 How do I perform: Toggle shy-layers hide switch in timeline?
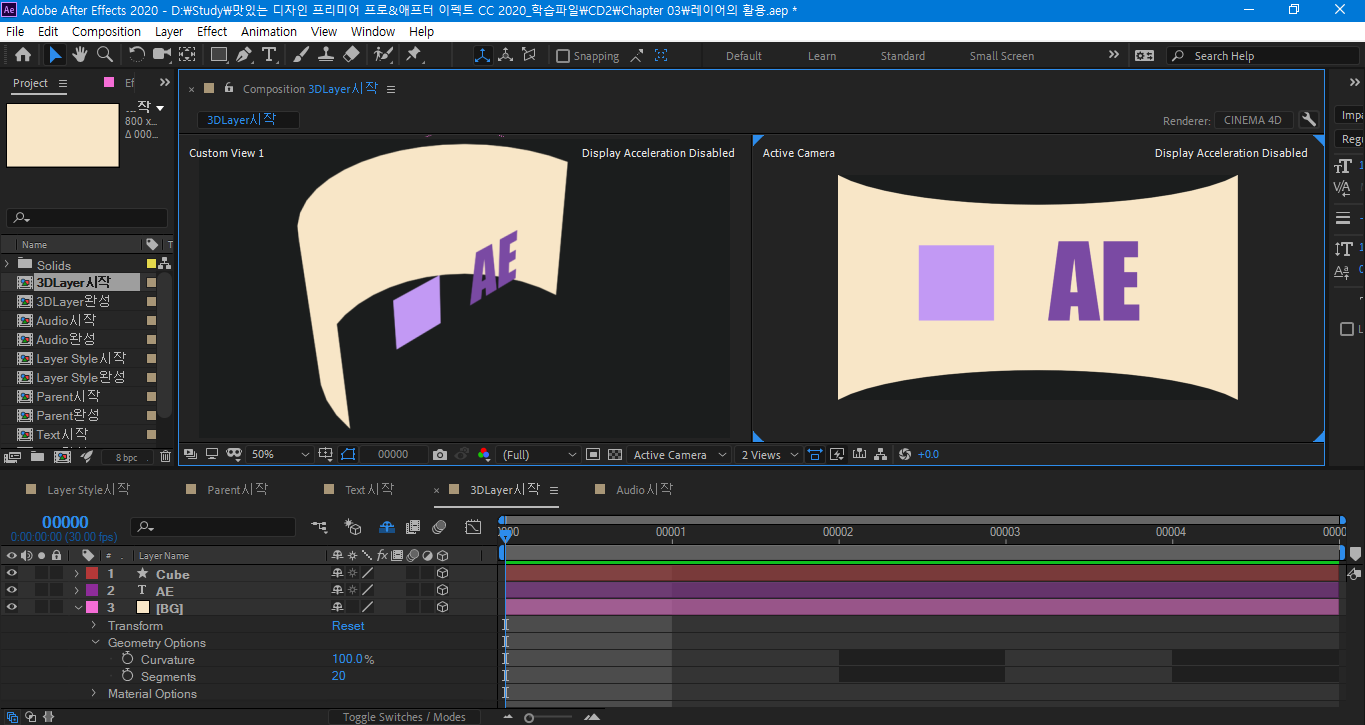(x=386, y=526)
